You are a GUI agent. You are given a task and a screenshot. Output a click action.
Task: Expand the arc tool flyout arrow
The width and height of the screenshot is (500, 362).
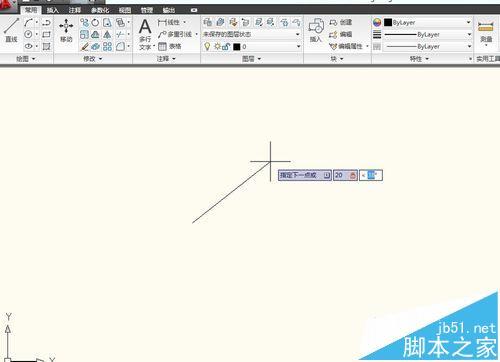coord(37,23)
